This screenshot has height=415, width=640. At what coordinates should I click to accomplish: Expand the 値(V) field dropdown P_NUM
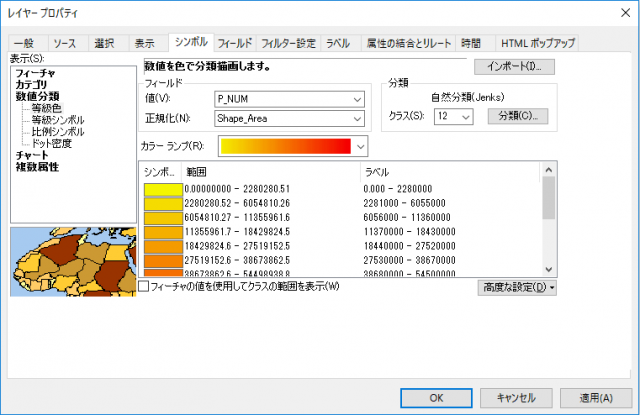click(289, 99)
